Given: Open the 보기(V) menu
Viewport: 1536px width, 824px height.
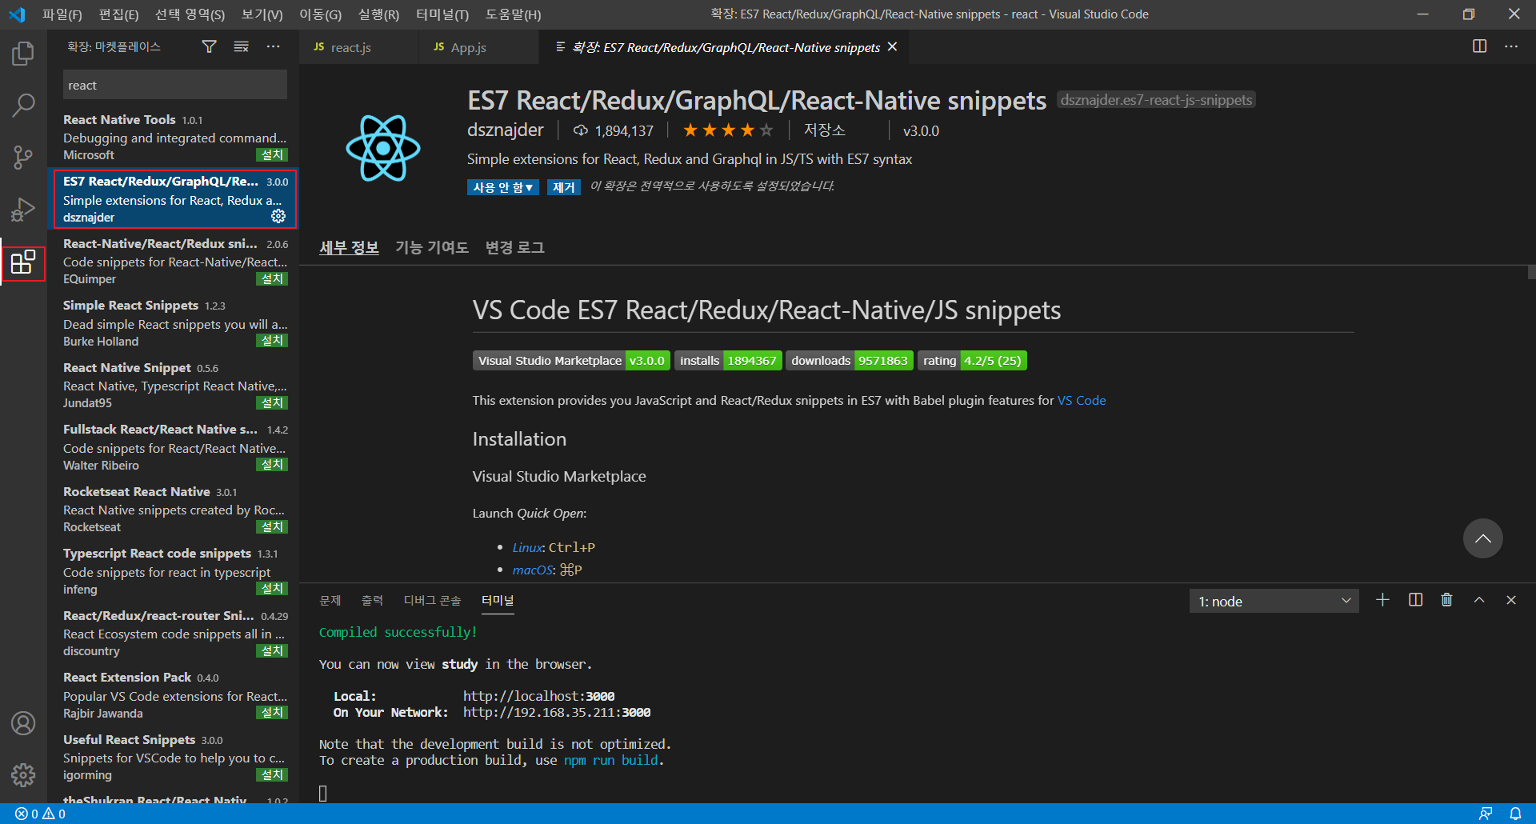Looking at the screenshot, I should coord(262,14).
